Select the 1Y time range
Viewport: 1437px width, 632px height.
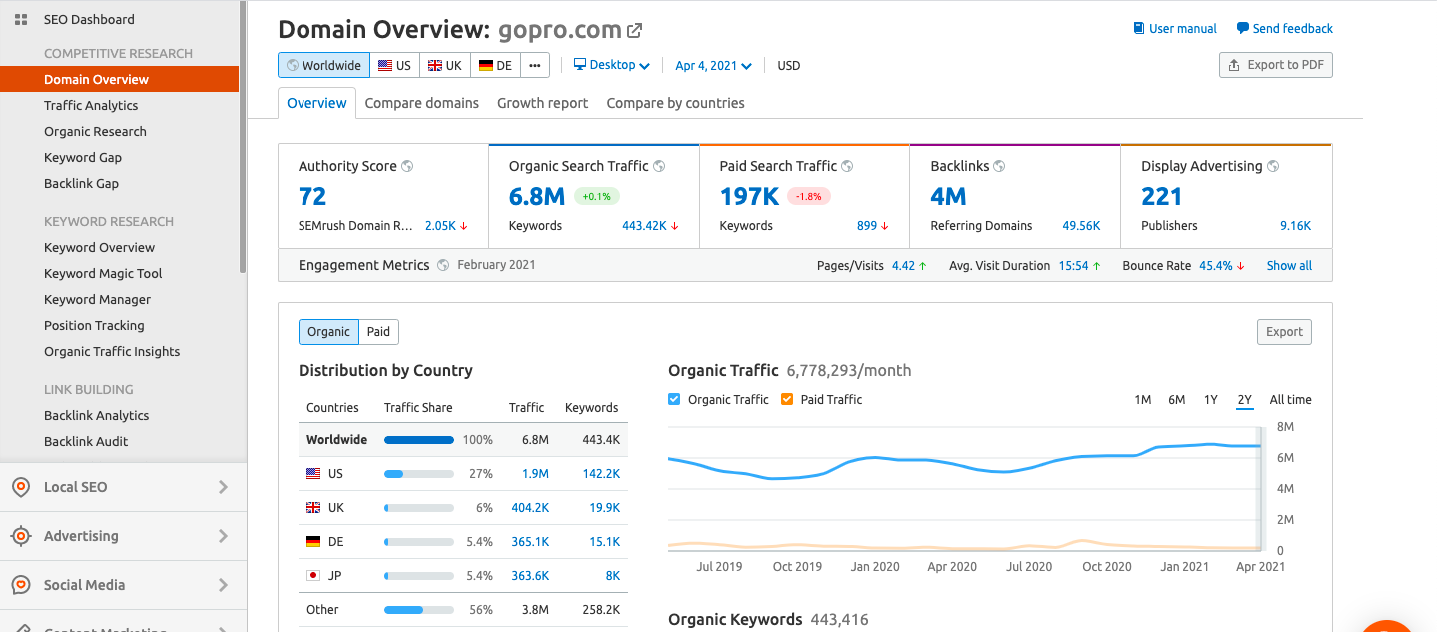click(1210, 399)
